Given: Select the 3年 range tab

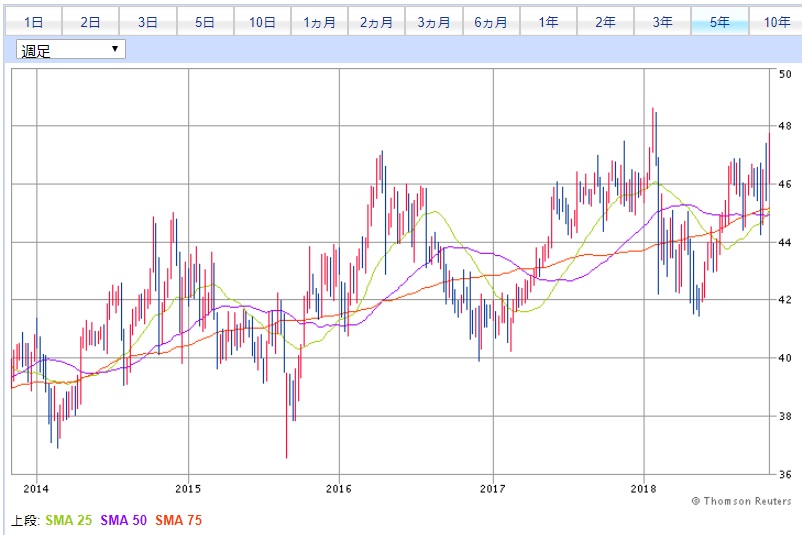Looking at the screenshot, I should [662, 21].
